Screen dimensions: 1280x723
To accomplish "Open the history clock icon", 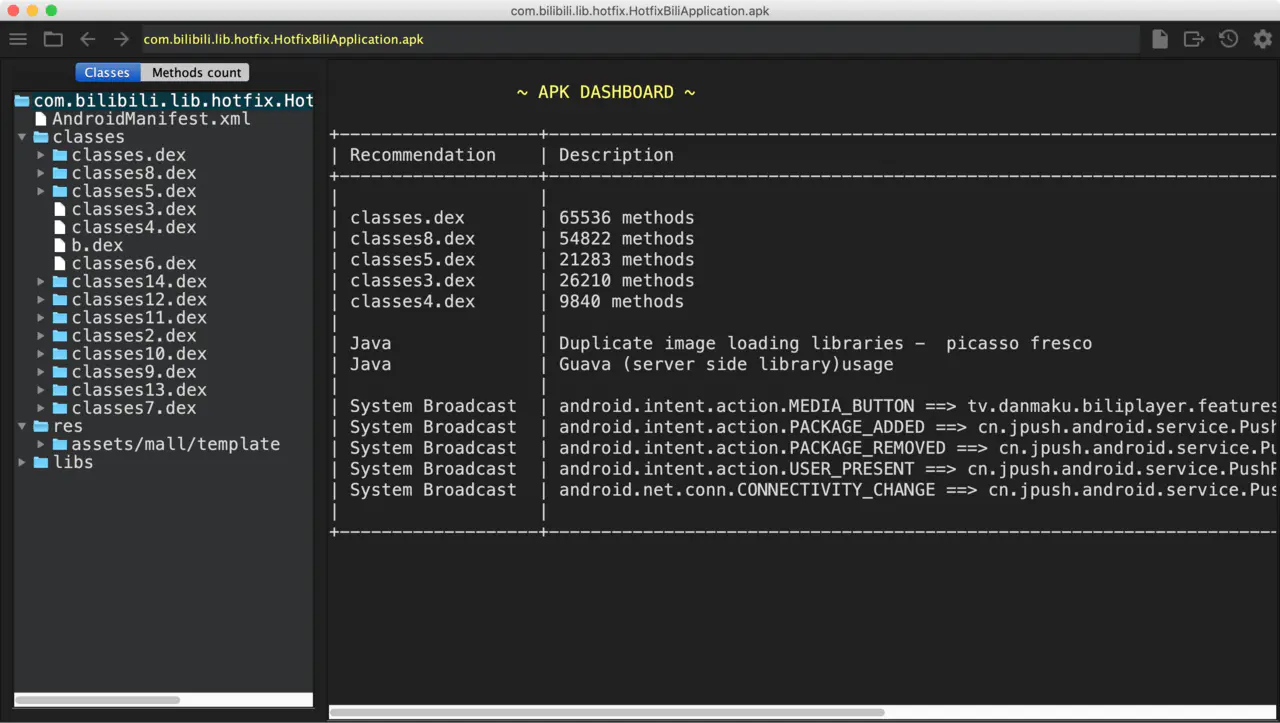I will (x=1228, y=39).
